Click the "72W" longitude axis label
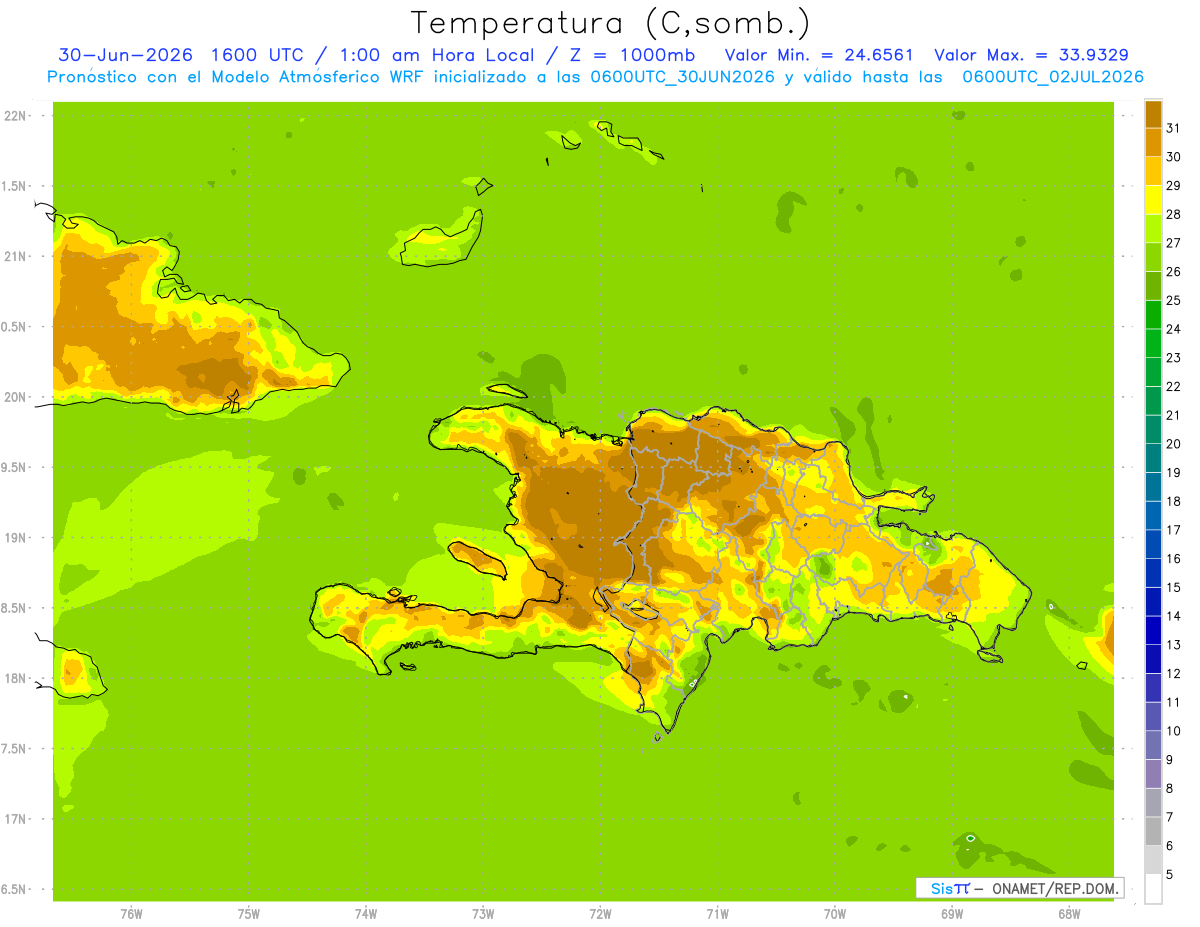This screenshot has width=1200, height=927. coord(600,914)
